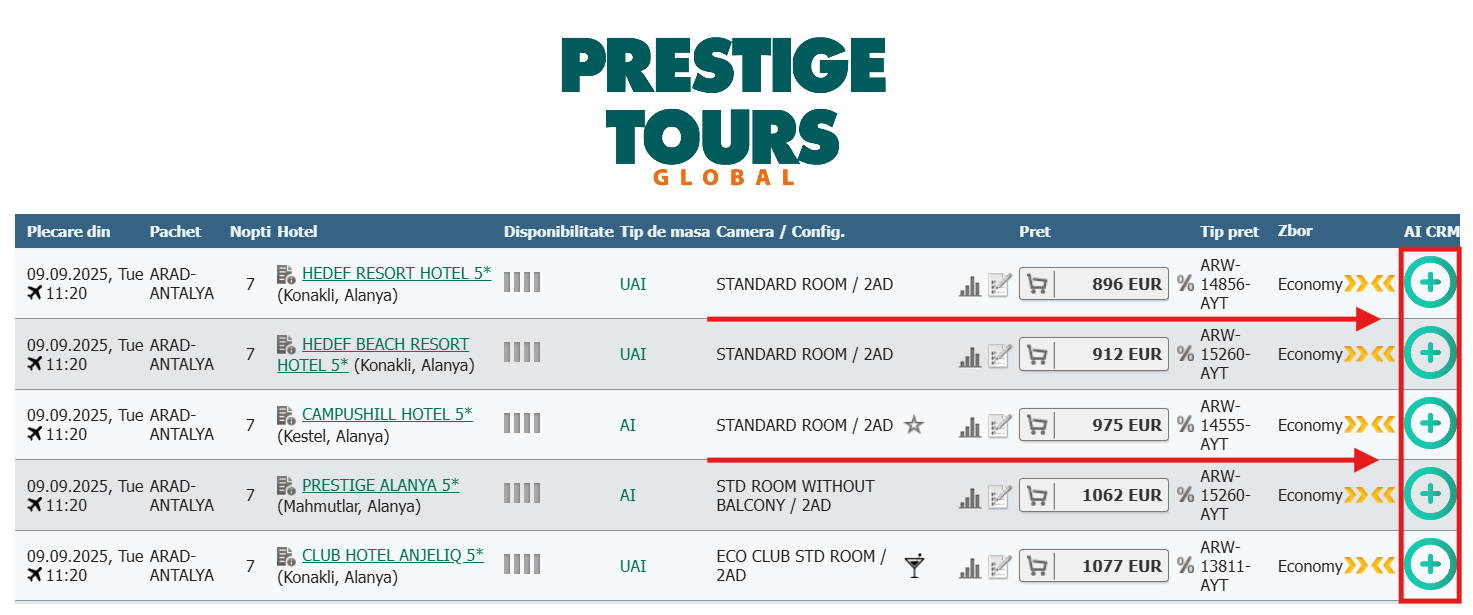This screenshot has width=1473, height=615.
Task: Add Hedef Resort Hotel offer to AI CRM
Action: [x=1430, y=283]
